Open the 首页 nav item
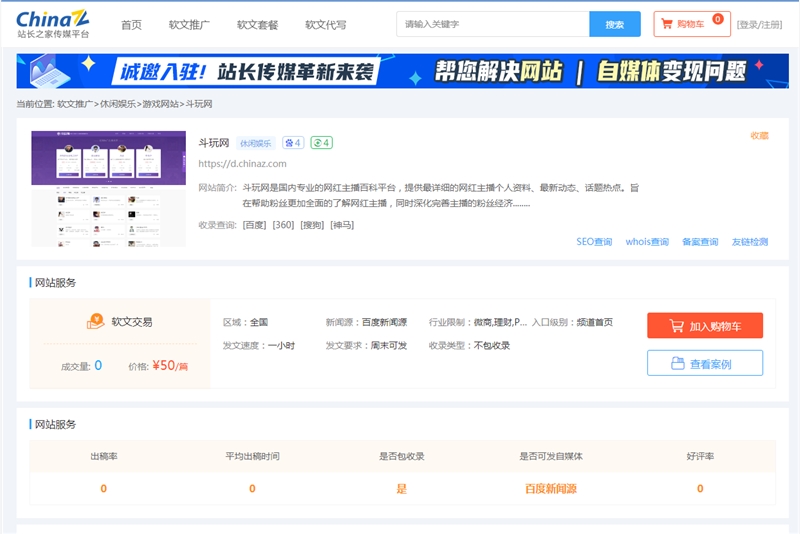This screenshot has width=800, height=534. coord(131,24)
